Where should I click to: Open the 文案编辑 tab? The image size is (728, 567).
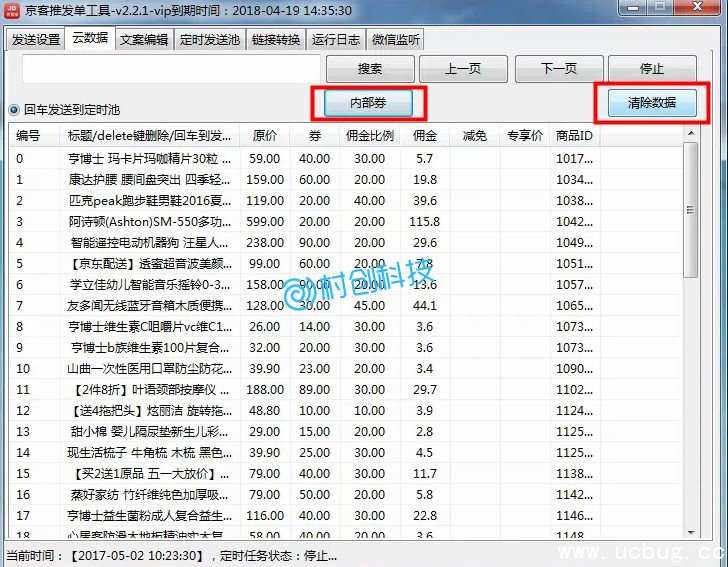[144, 39]
